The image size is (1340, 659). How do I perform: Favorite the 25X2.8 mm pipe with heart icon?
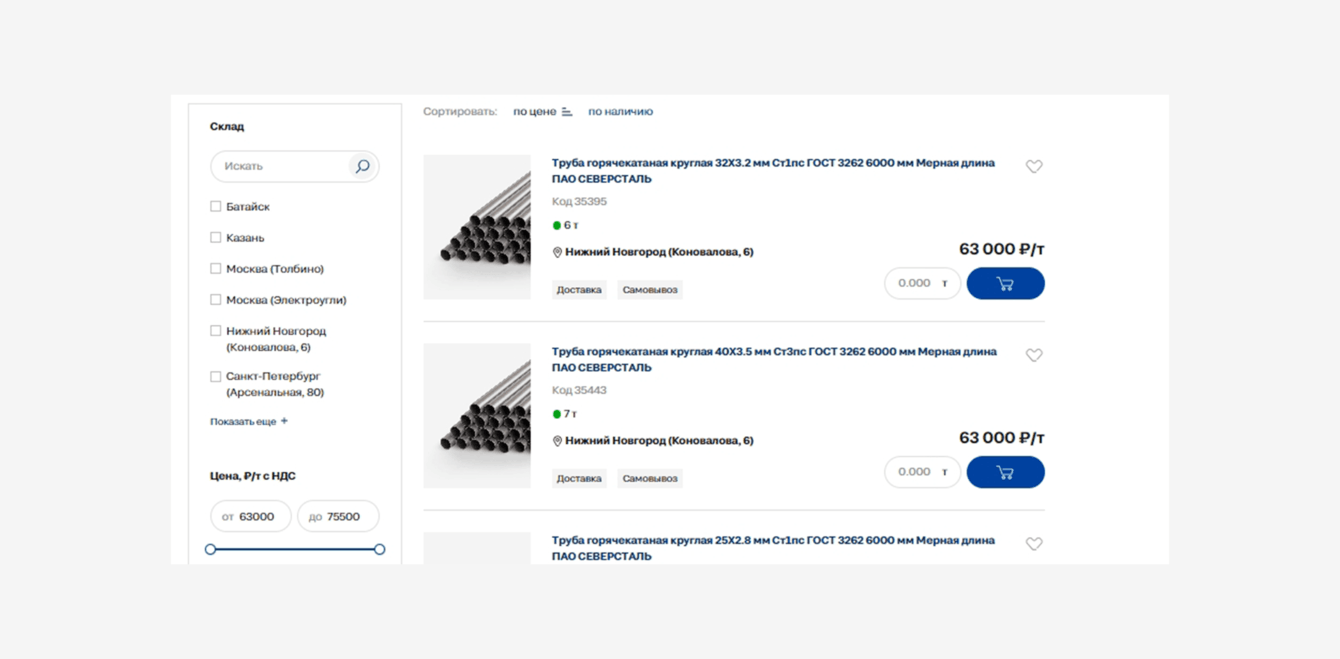click(1034, 544)
